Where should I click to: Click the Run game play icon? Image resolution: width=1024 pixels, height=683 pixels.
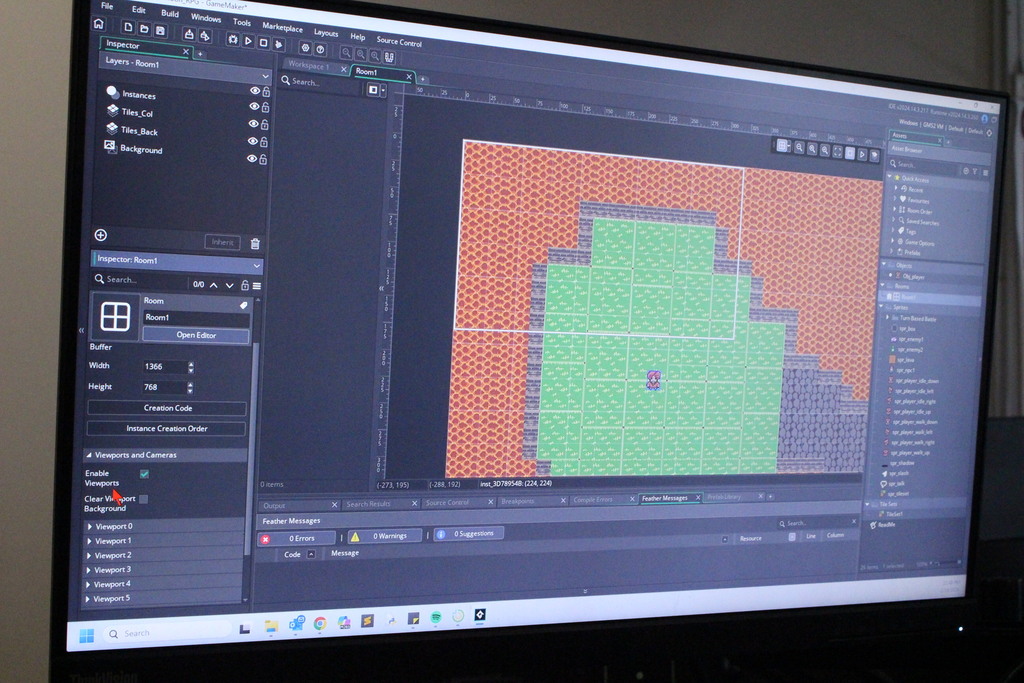[x=248, y=40]
